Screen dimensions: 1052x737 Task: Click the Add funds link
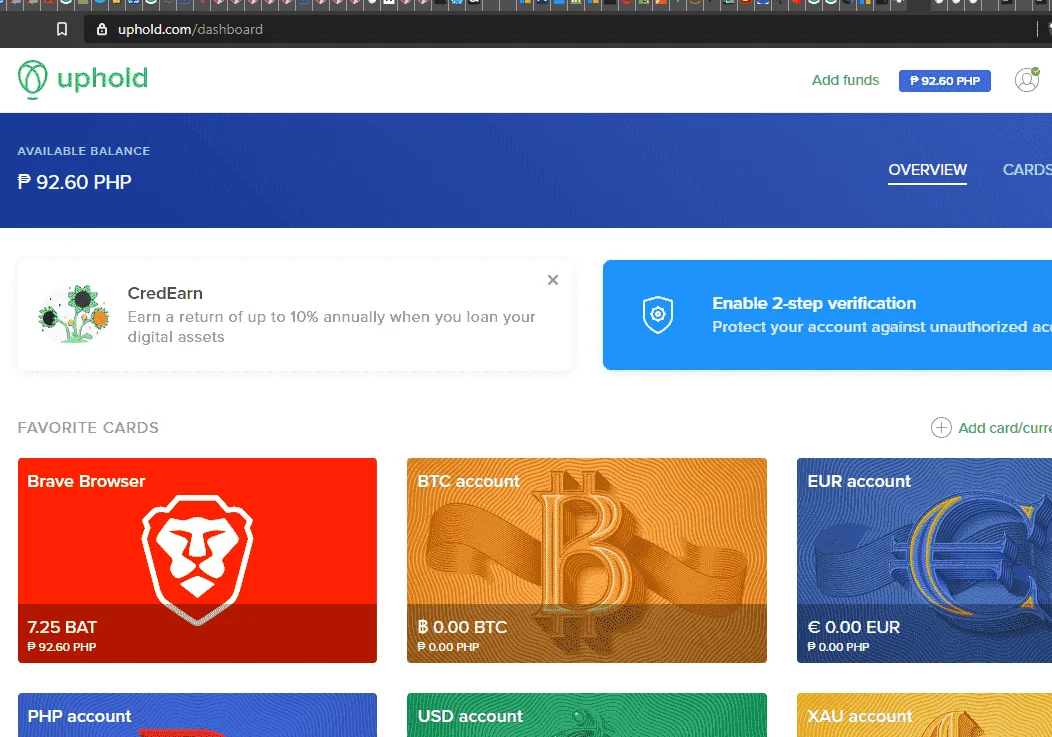pyautogui.click(x=845, y=80)
